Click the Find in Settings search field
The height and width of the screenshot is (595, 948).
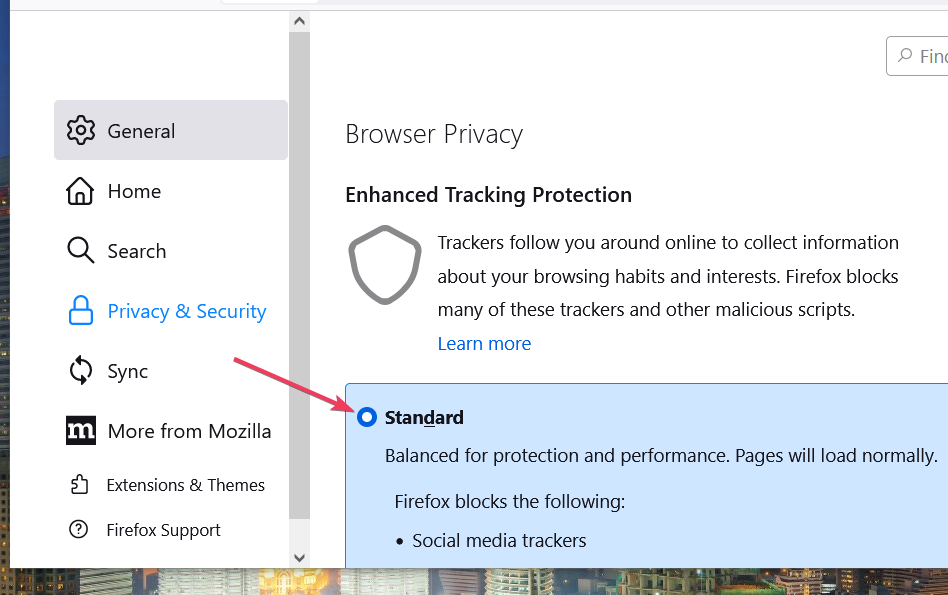coord(917,56)
